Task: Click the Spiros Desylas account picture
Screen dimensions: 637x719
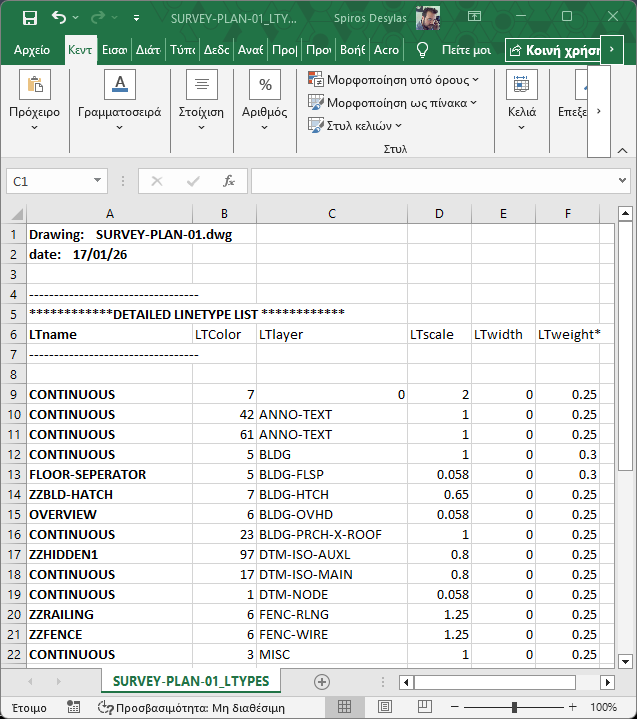Action: (427, 18)
